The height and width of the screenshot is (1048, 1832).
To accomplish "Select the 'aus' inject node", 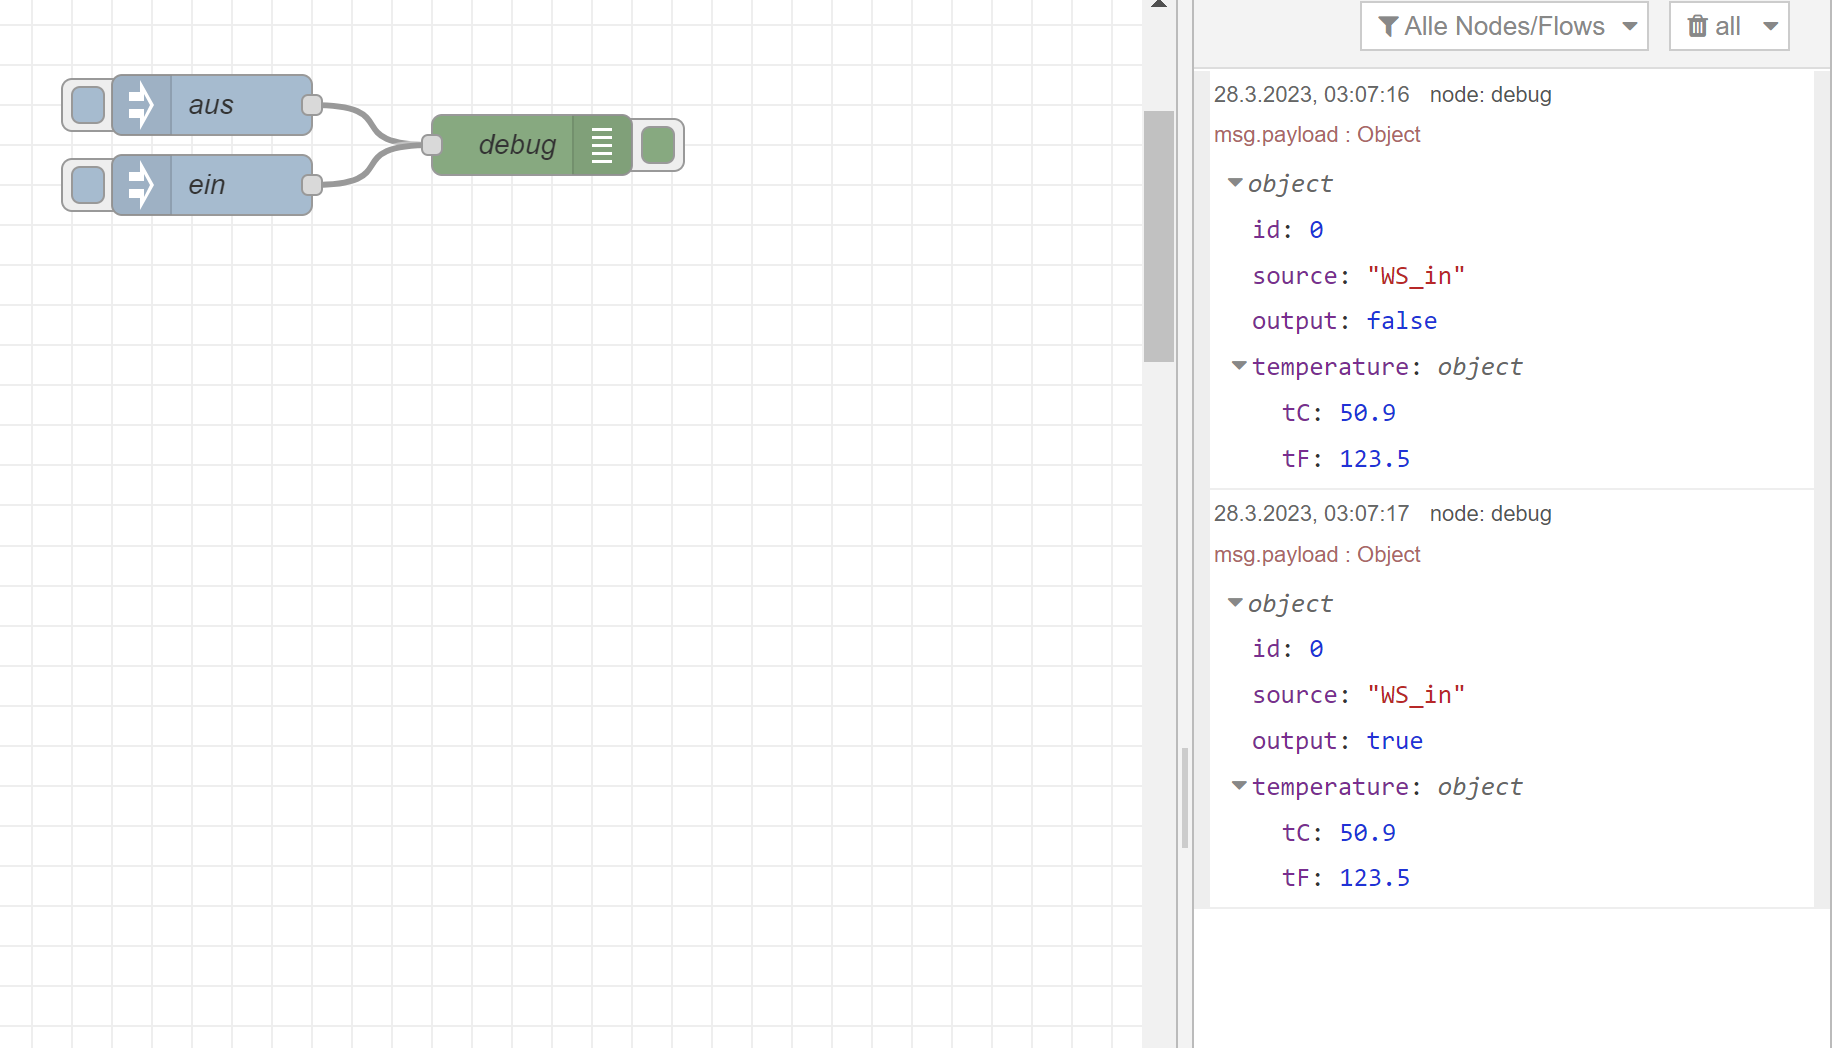I will pyautogui.click(x=212, y=105).
